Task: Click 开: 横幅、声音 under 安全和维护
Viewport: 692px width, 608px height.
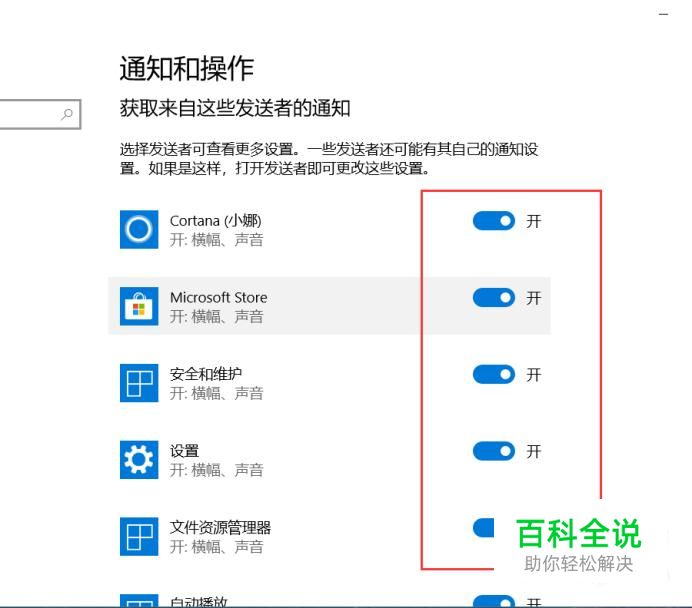Action: [217, 394]
